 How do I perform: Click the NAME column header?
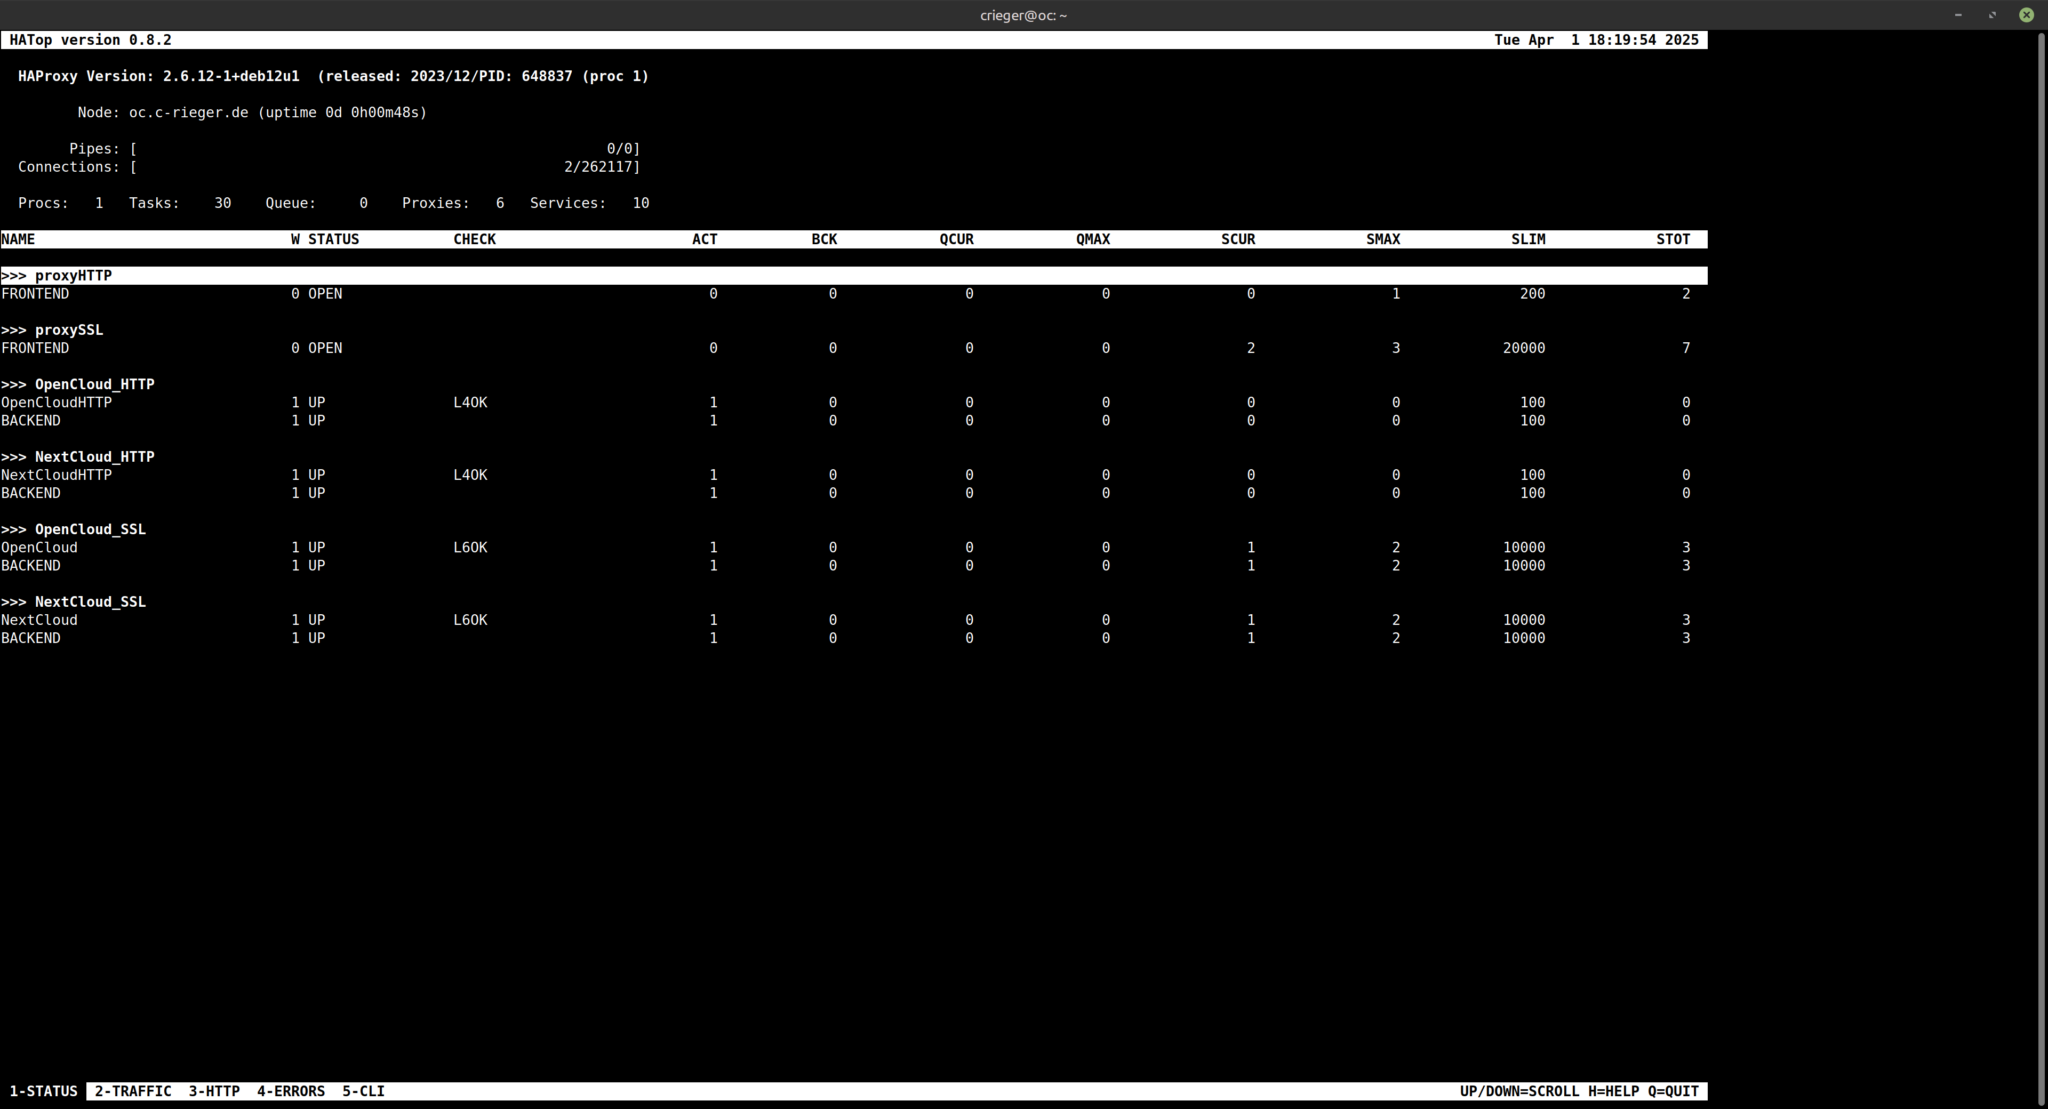(x=18, y=239)
